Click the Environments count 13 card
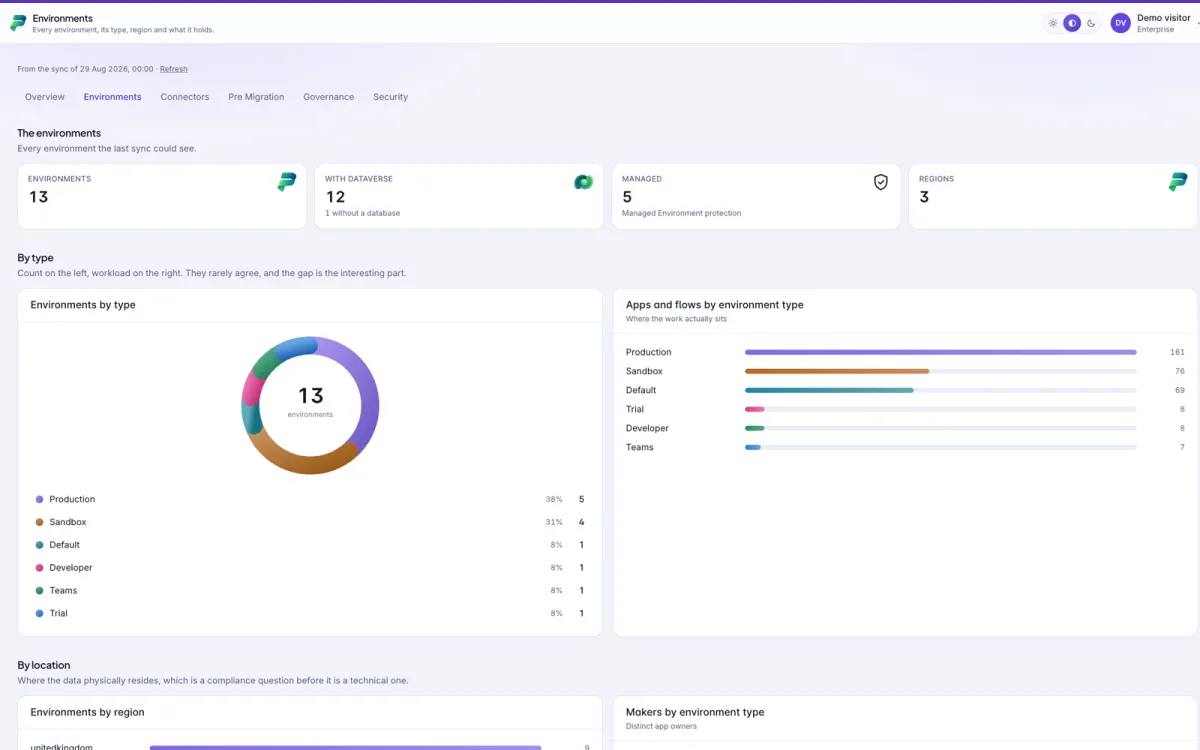Image resolution: width=1200 pixels, height=750 pixels. (x=162, y=197)
